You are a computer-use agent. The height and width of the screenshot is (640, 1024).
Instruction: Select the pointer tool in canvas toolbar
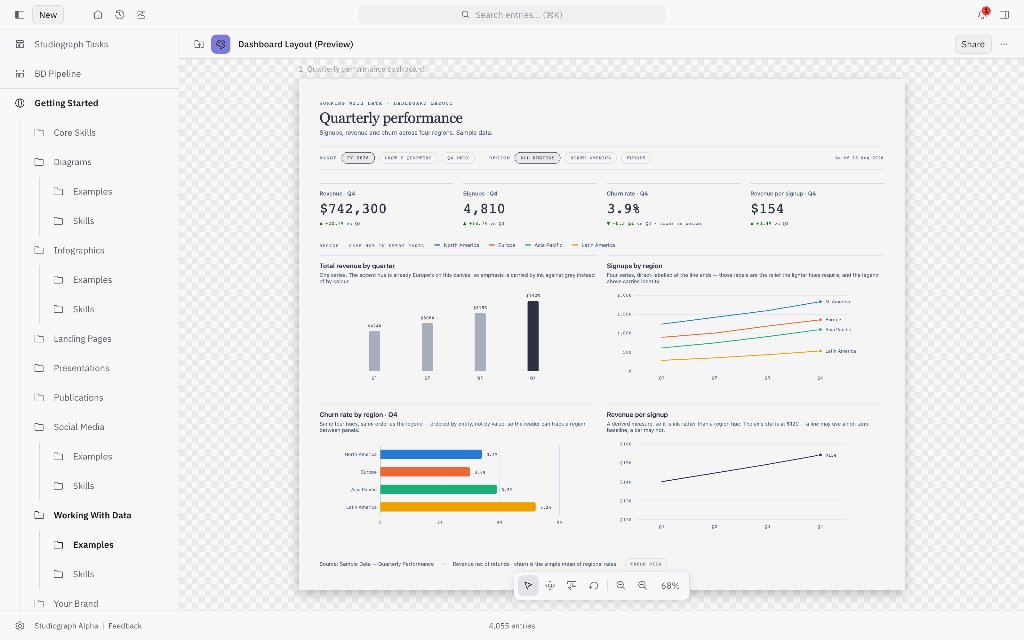(x=528, y=585)
